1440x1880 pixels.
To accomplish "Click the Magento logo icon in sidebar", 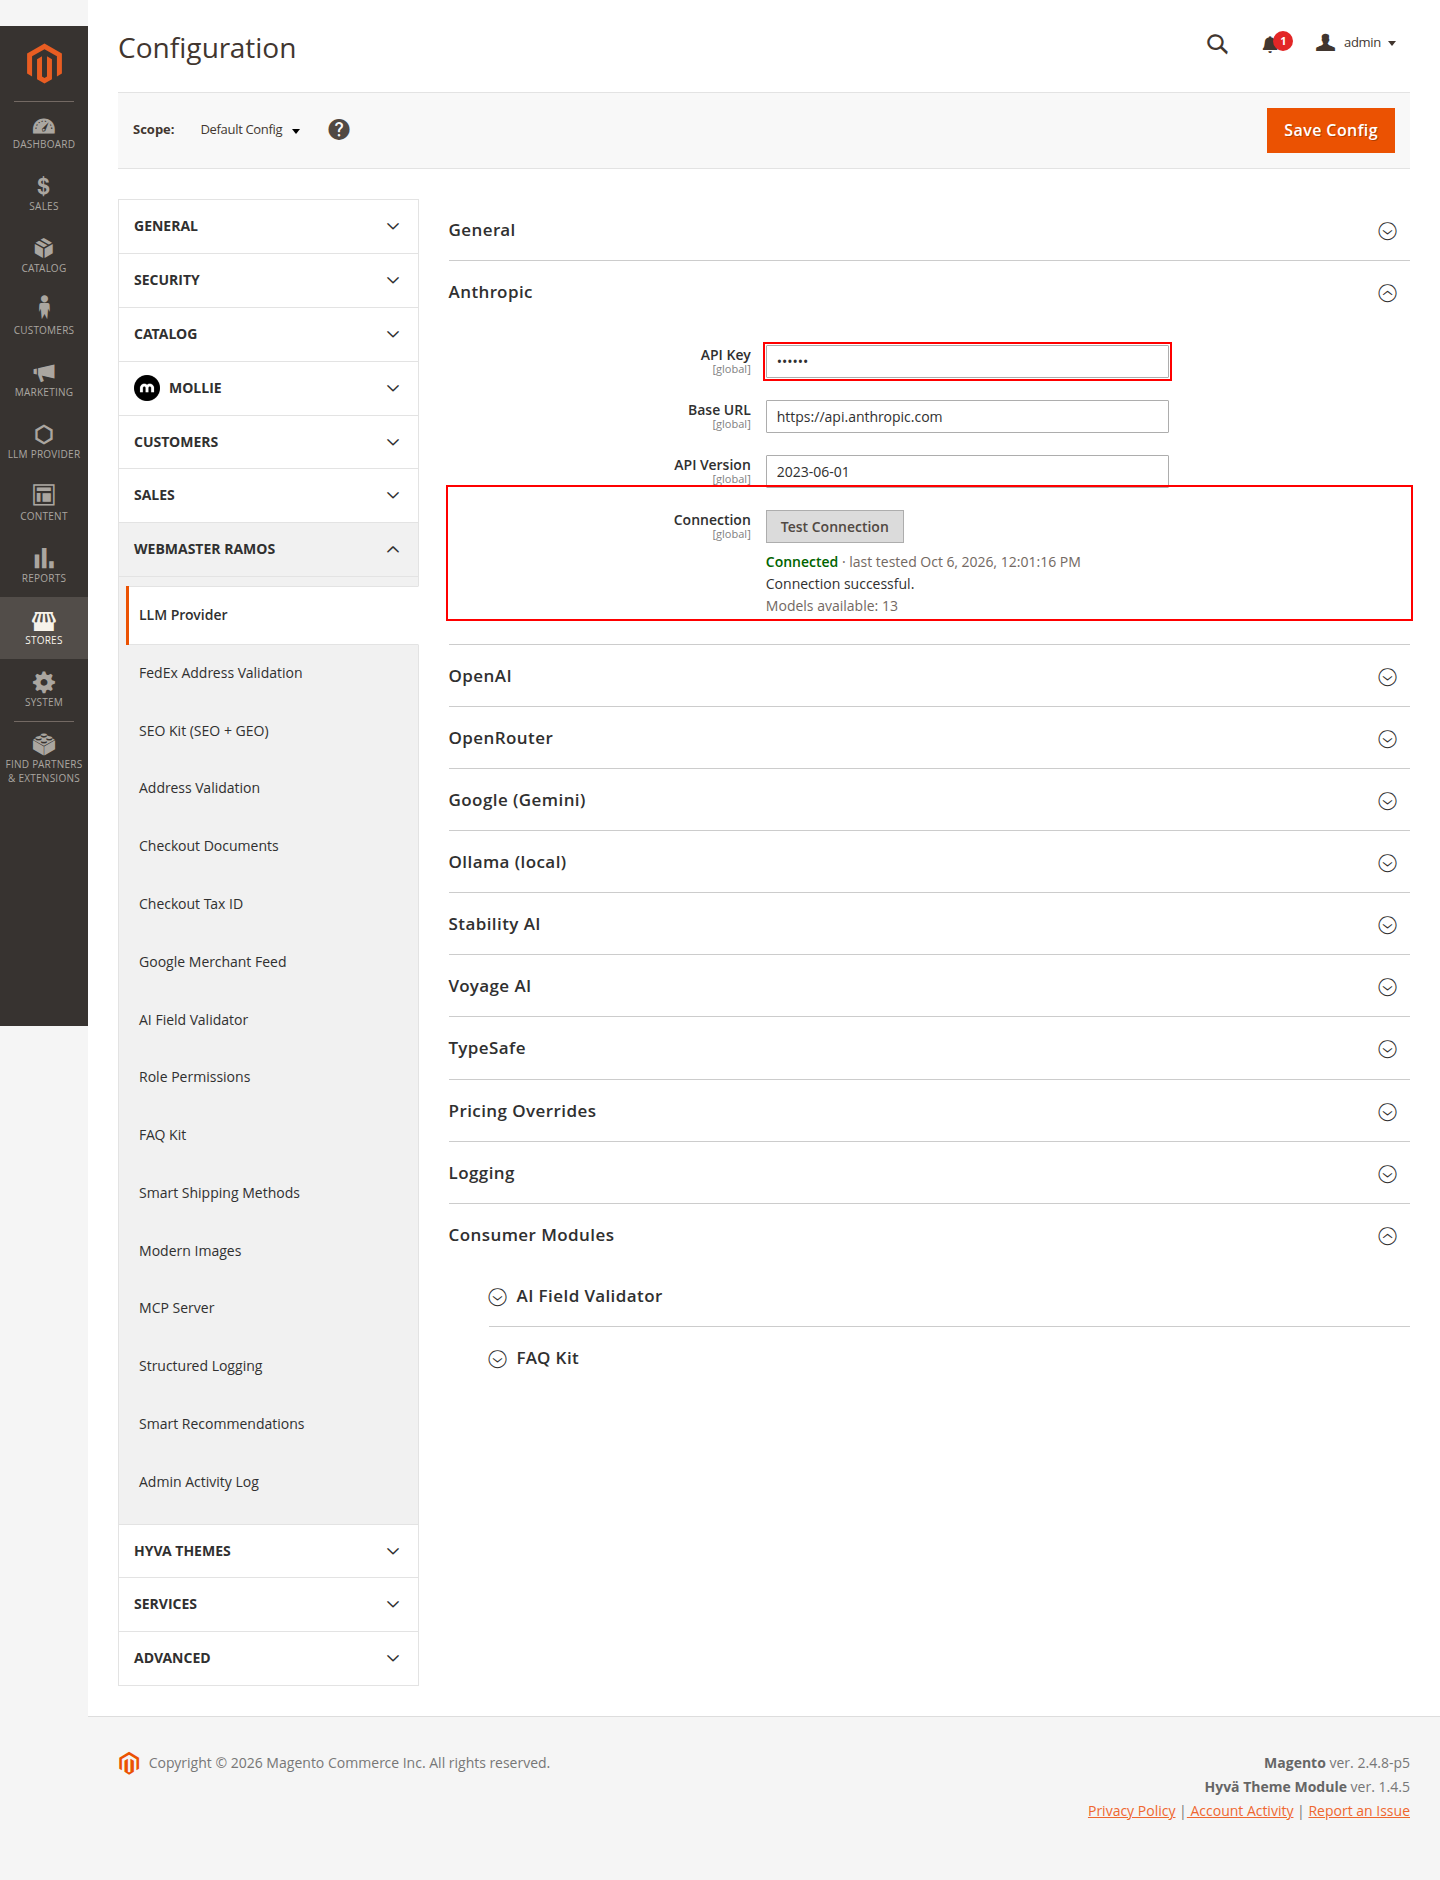I will point(44,63).
